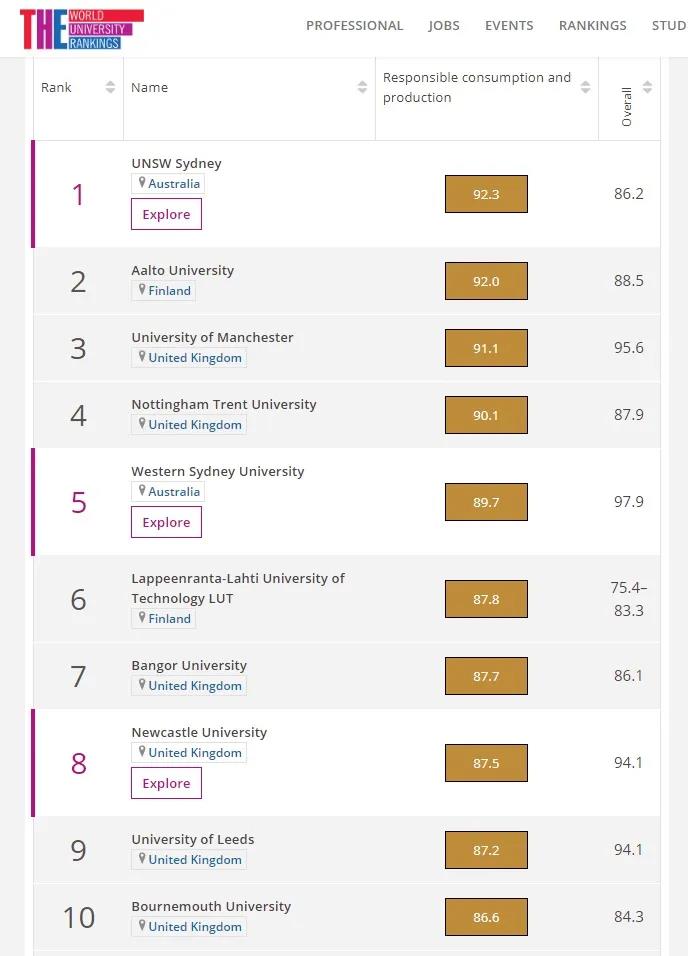Click location pin icon beside Finland for Aalto
This screenshot has height=956, width=688.
(x=142, y=290)
